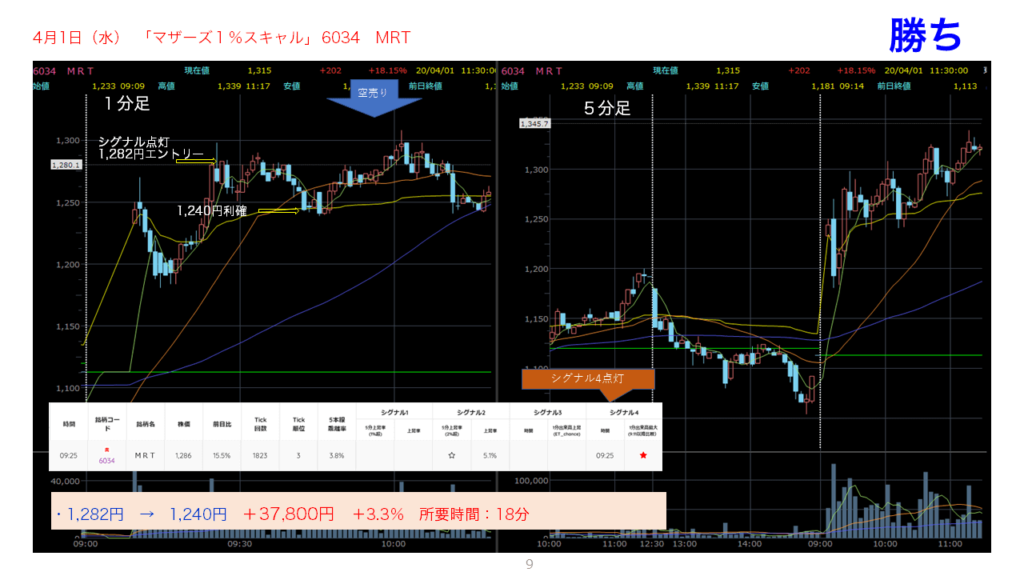Viewport: 1024px width, 576px height.
Task: Click the シグナル1 group header
Action: point(394,412)
